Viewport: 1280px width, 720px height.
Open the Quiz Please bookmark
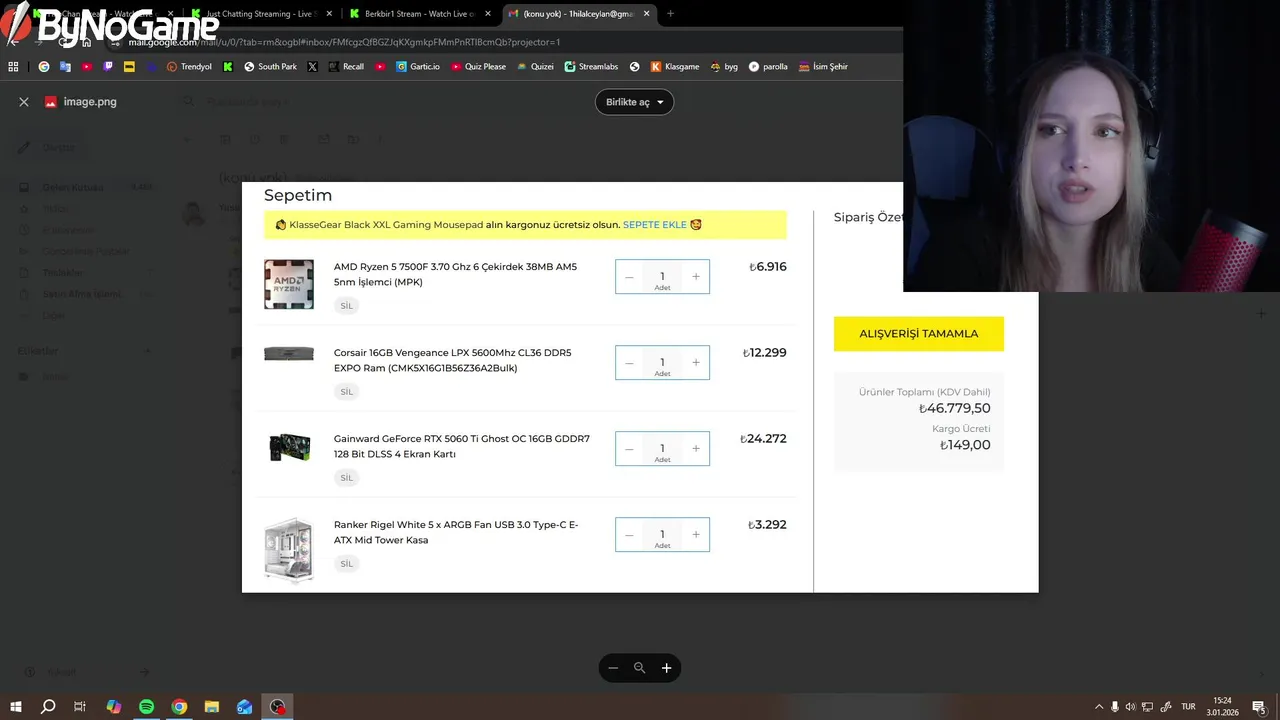point(478,67)
